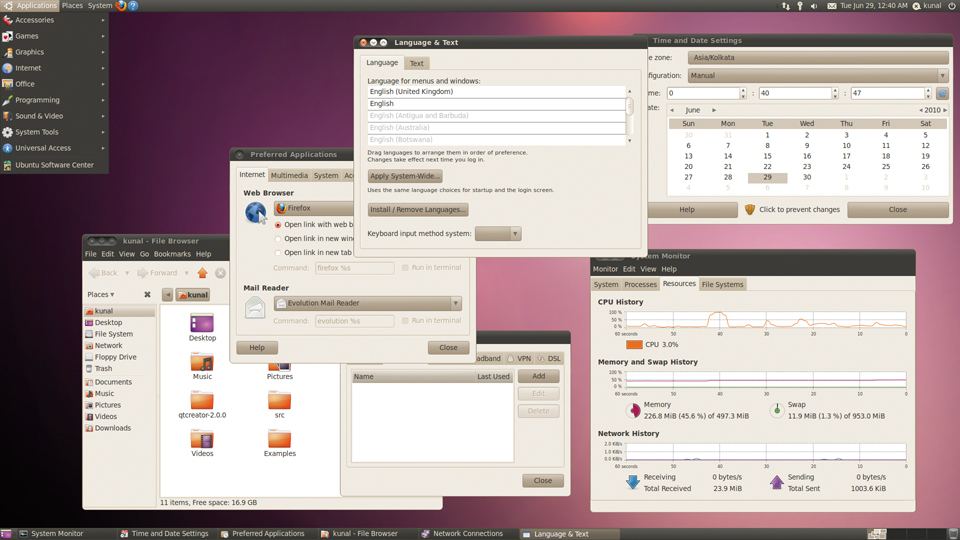The width and height of the screenshot is (960, 540).
Task: Open the Back history dropdown arrow
Action: pyautogui.click(x=127, y=273)
